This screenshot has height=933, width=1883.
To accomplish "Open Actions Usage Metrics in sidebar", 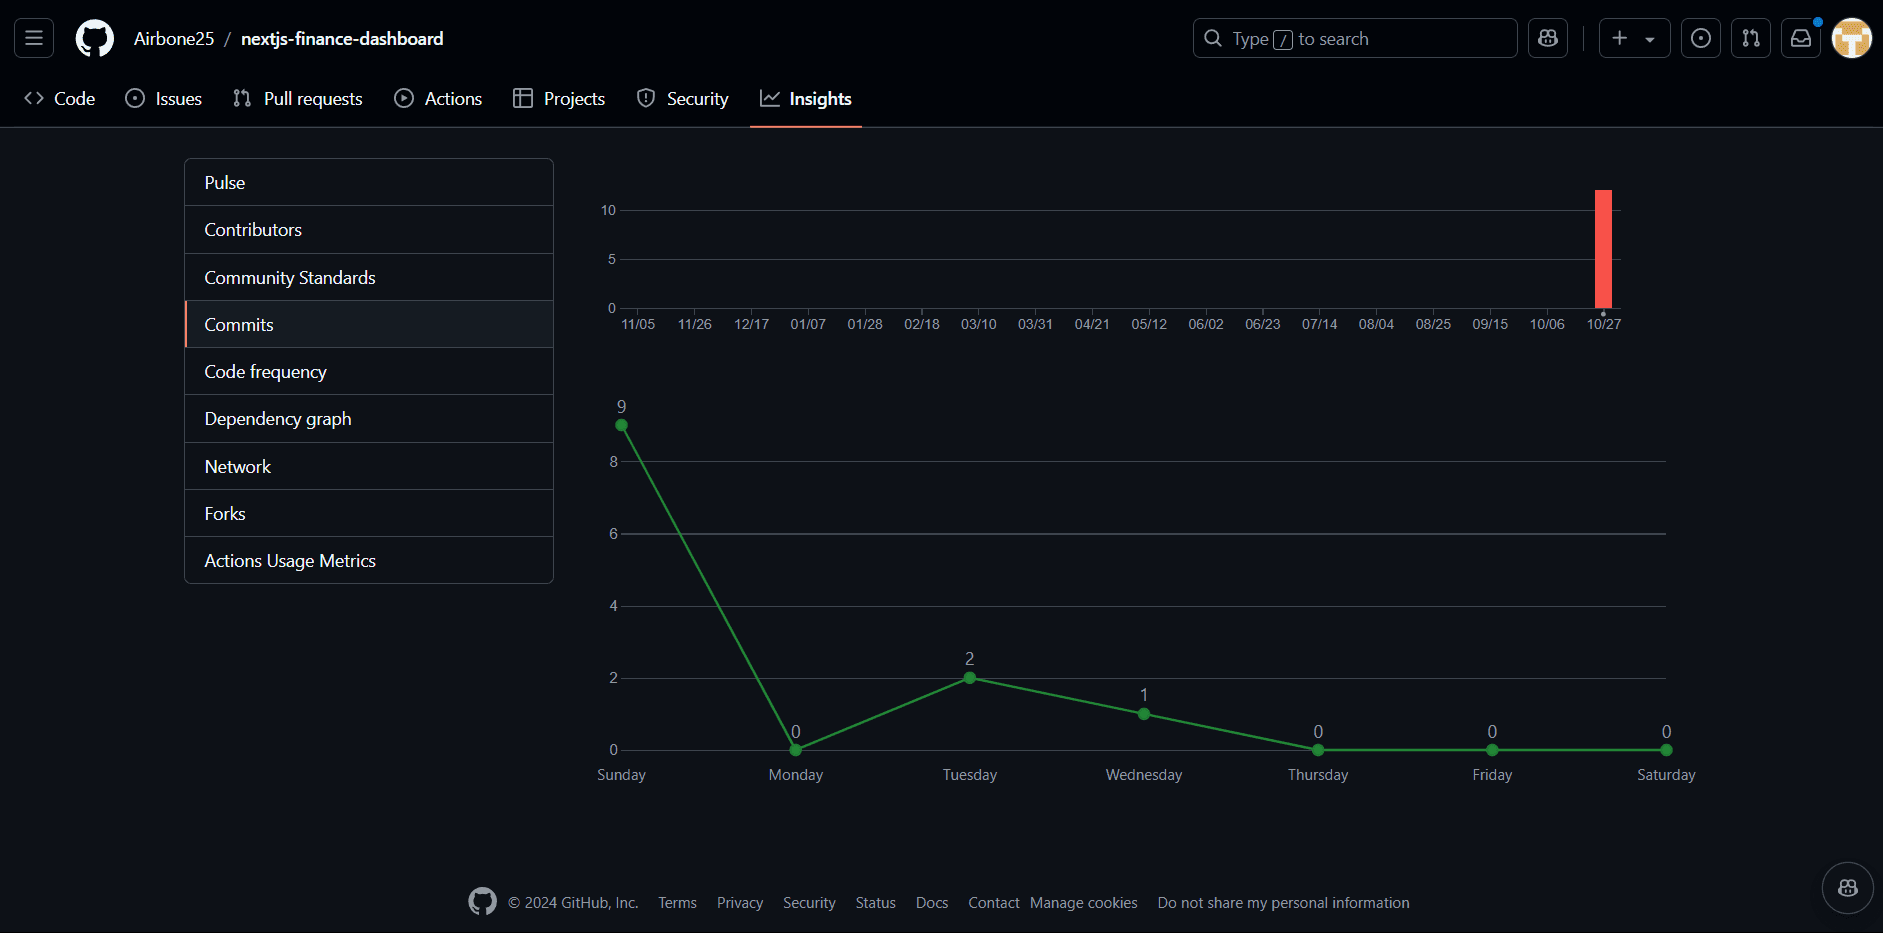I will pos(369,561).
